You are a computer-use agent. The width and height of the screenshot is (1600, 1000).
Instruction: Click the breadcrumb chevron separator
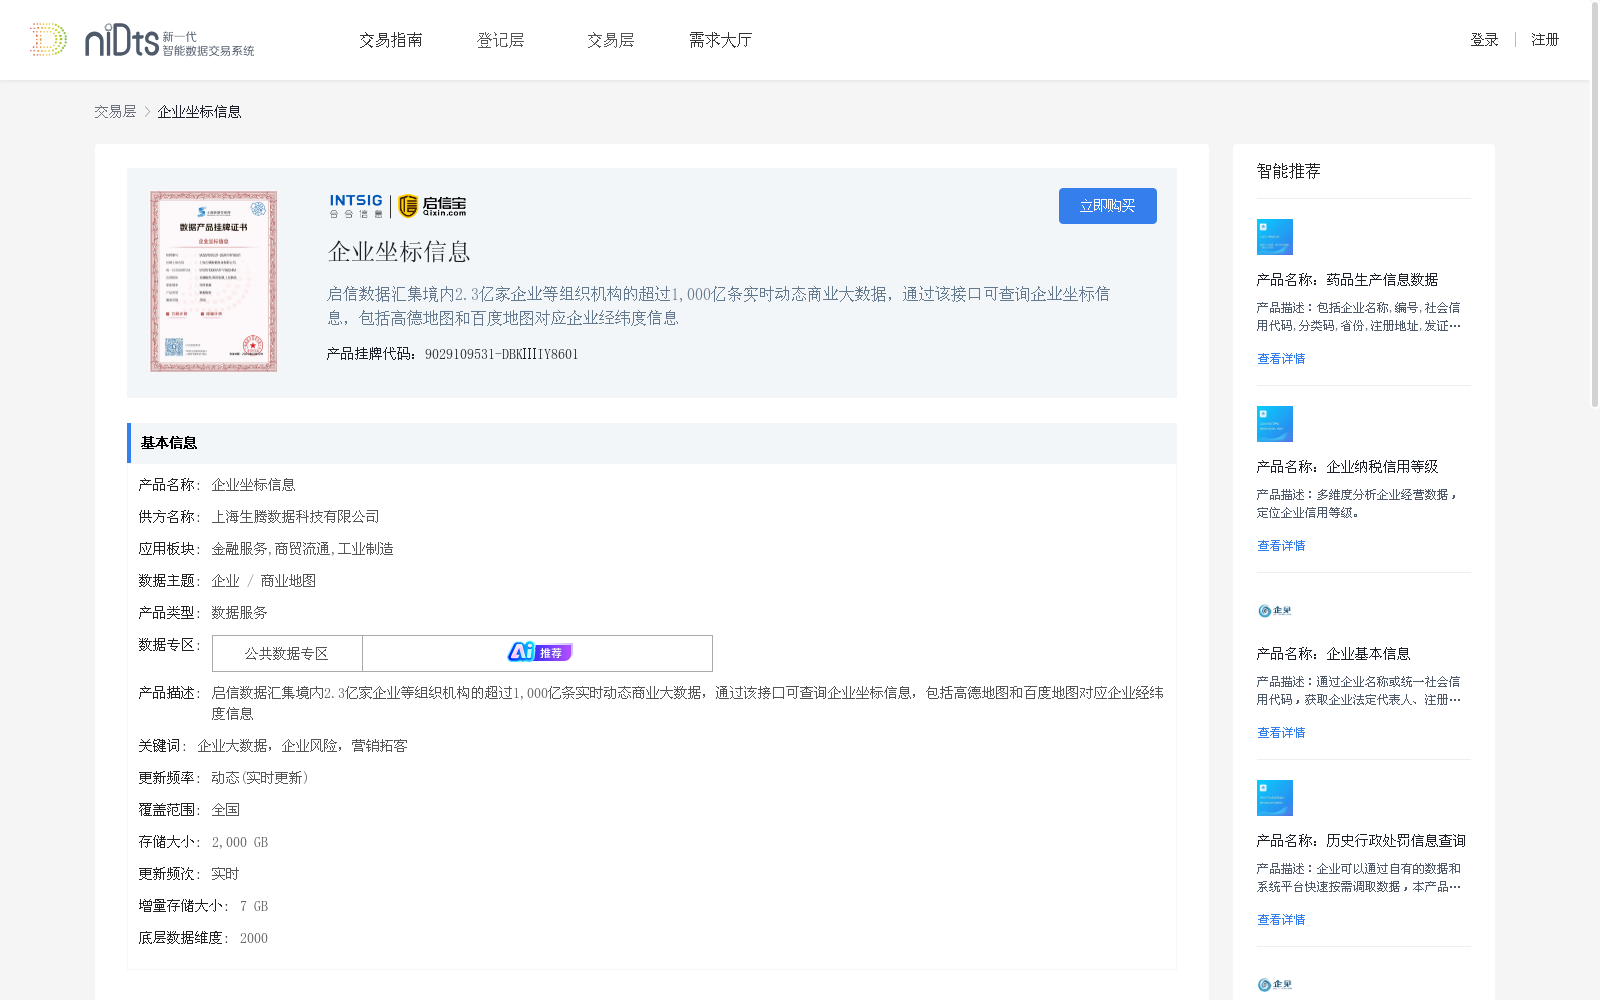147,112
